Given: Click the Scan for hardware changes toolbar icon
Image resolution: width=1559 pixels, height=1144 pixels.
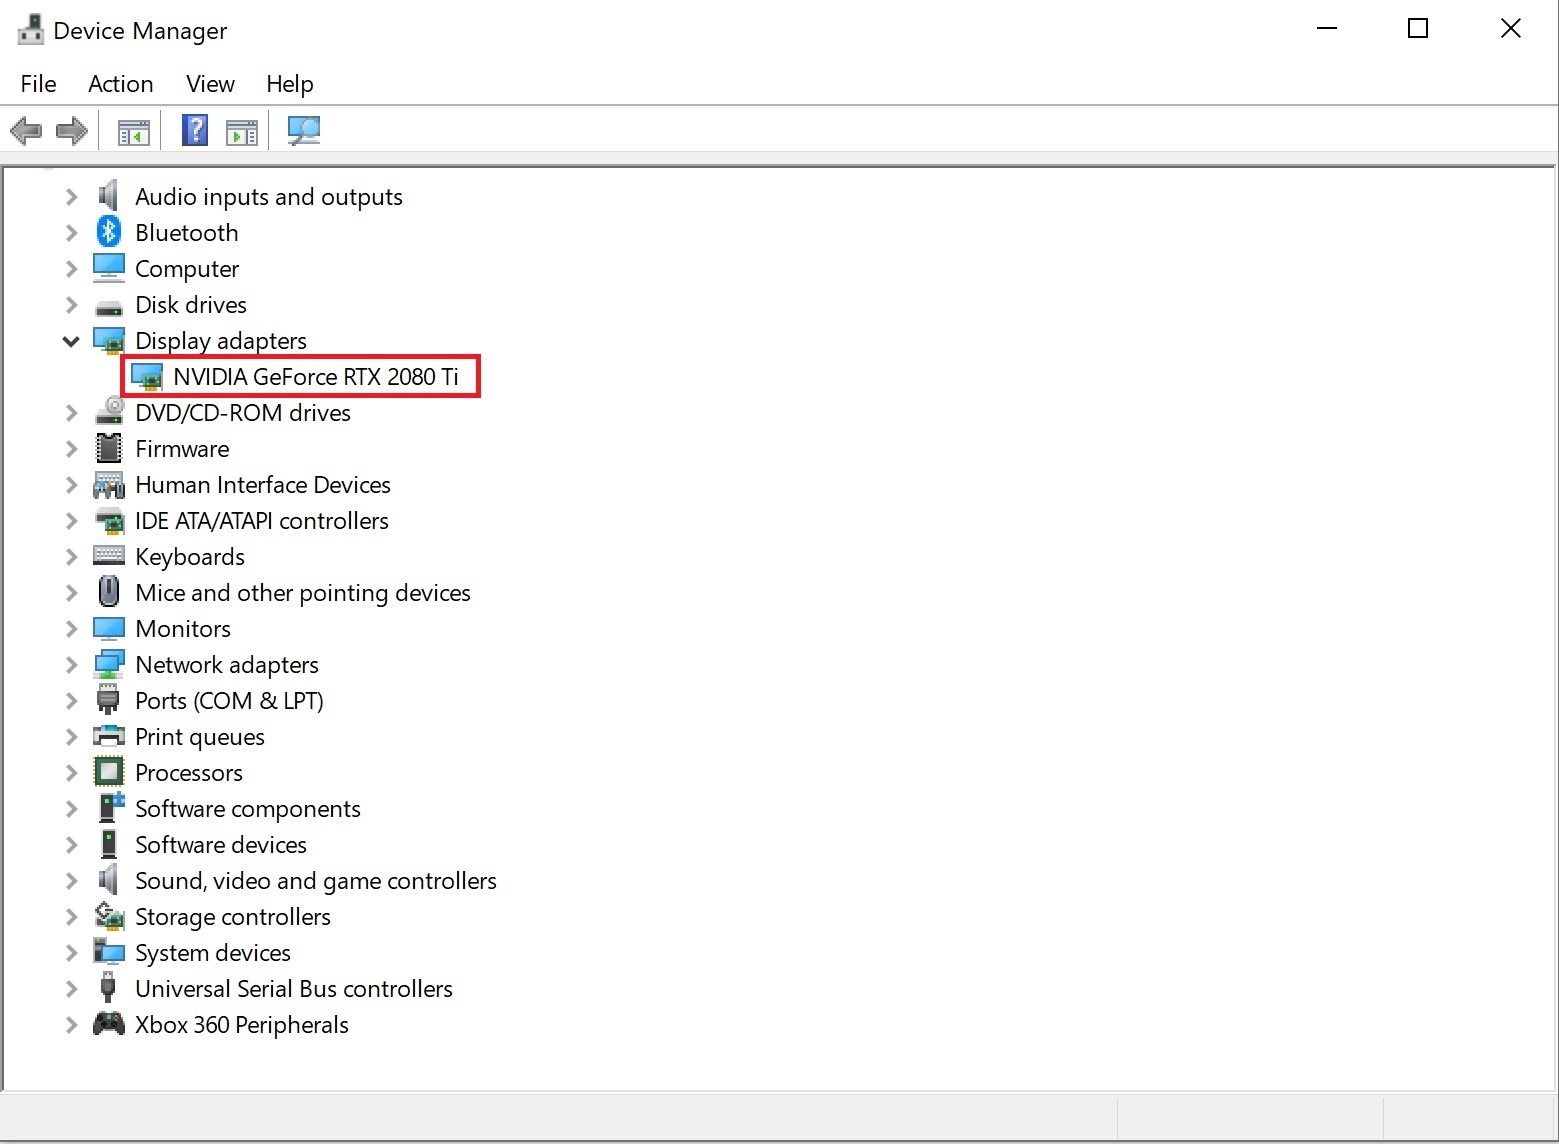Looking at the screenshot, I should [x=304, y=130].
